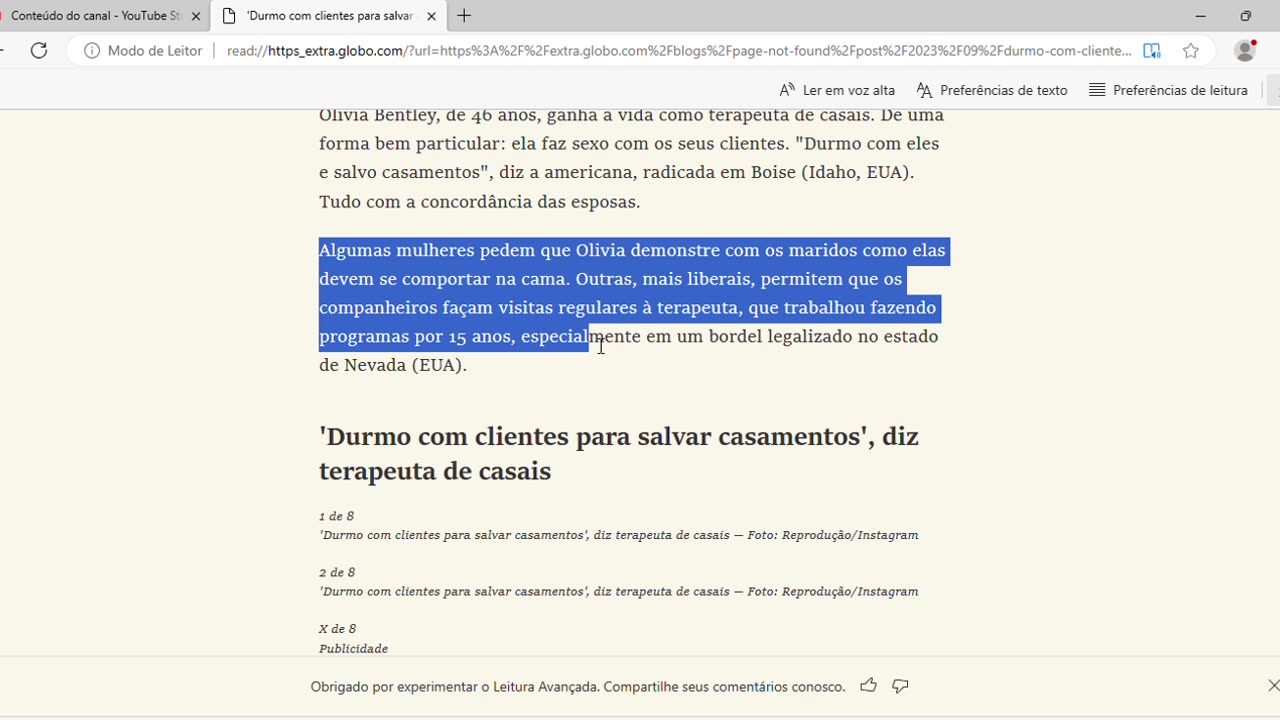The height and width of the screenshot is (720, 1280).
Task: Click the 'Publicidade' label
Action: tap(353, 648)
